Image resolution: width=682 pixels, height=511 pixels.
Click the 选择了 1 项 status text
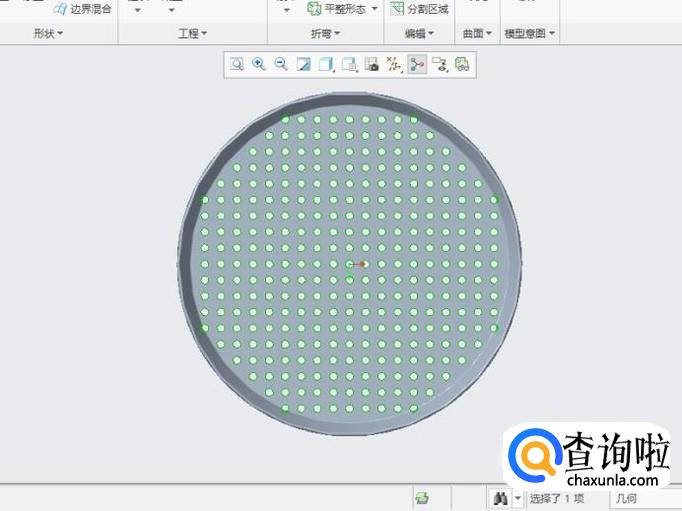click(556, 498)
